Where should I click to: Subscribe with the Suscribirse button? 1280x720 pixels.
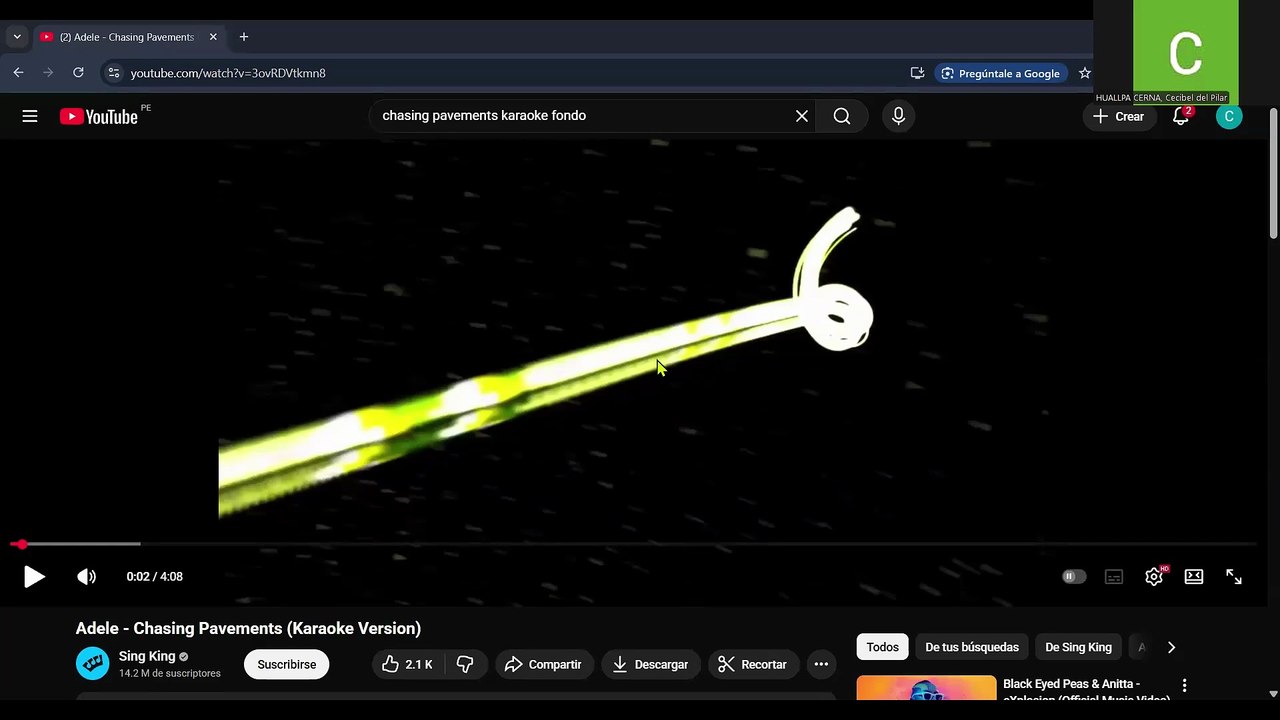287,664
